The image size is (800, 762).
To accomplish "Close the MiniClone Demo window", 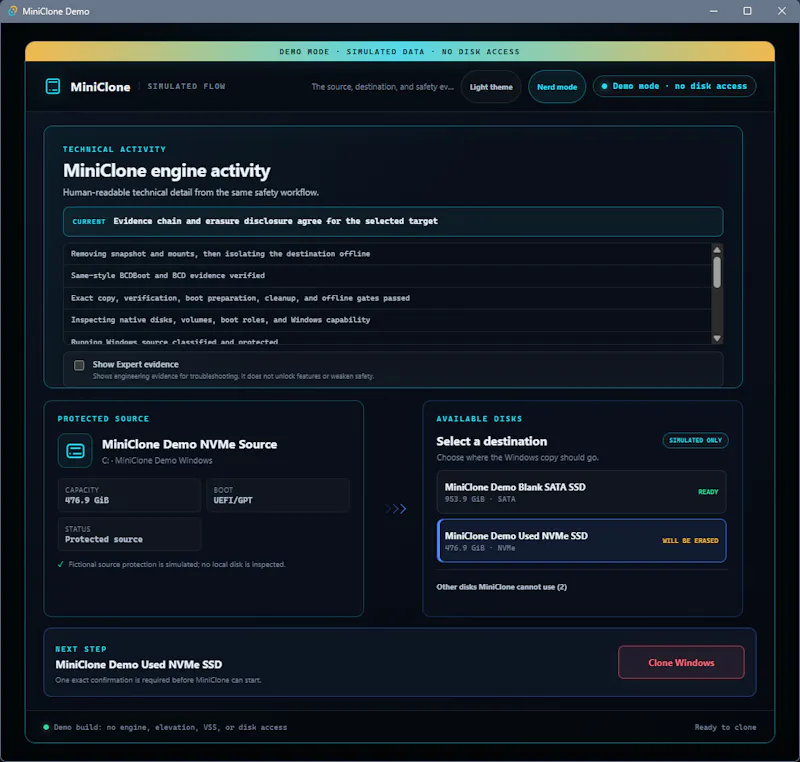I will pos(782,11).
